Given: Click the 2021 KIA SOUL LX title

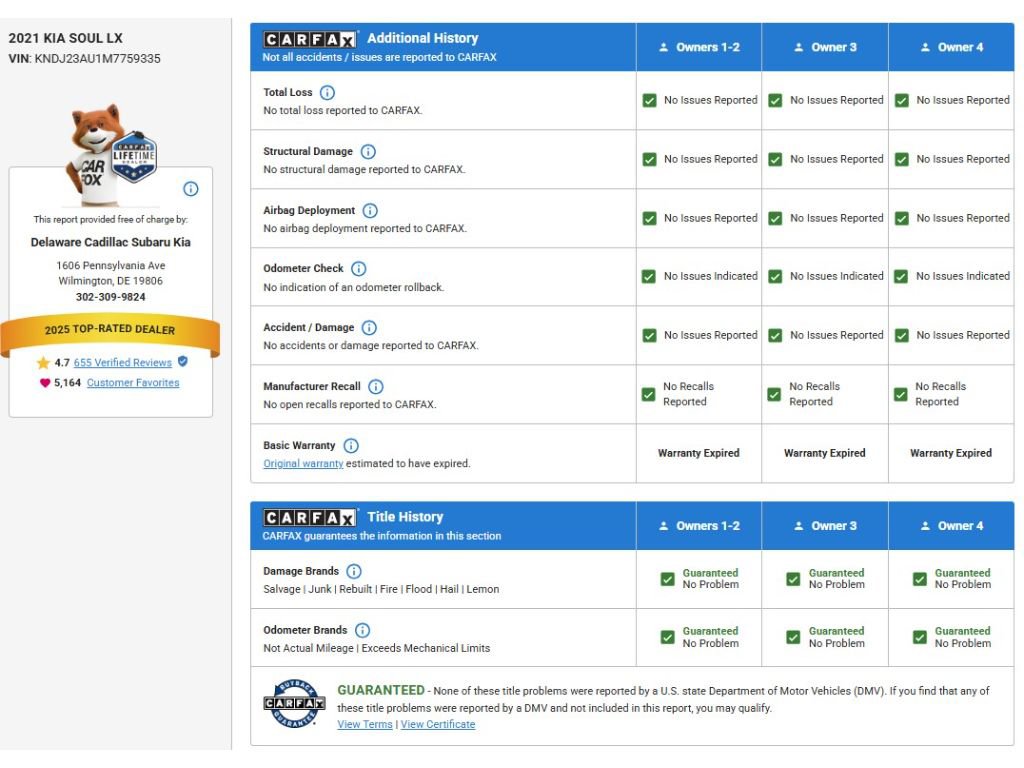Looking at the screenshot, I should (65, 39).
